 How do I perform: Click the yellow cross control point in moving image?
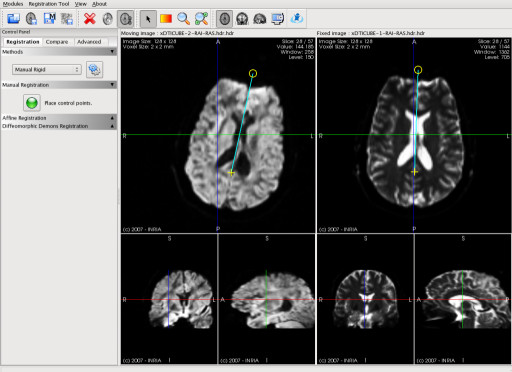click(231, 173)
